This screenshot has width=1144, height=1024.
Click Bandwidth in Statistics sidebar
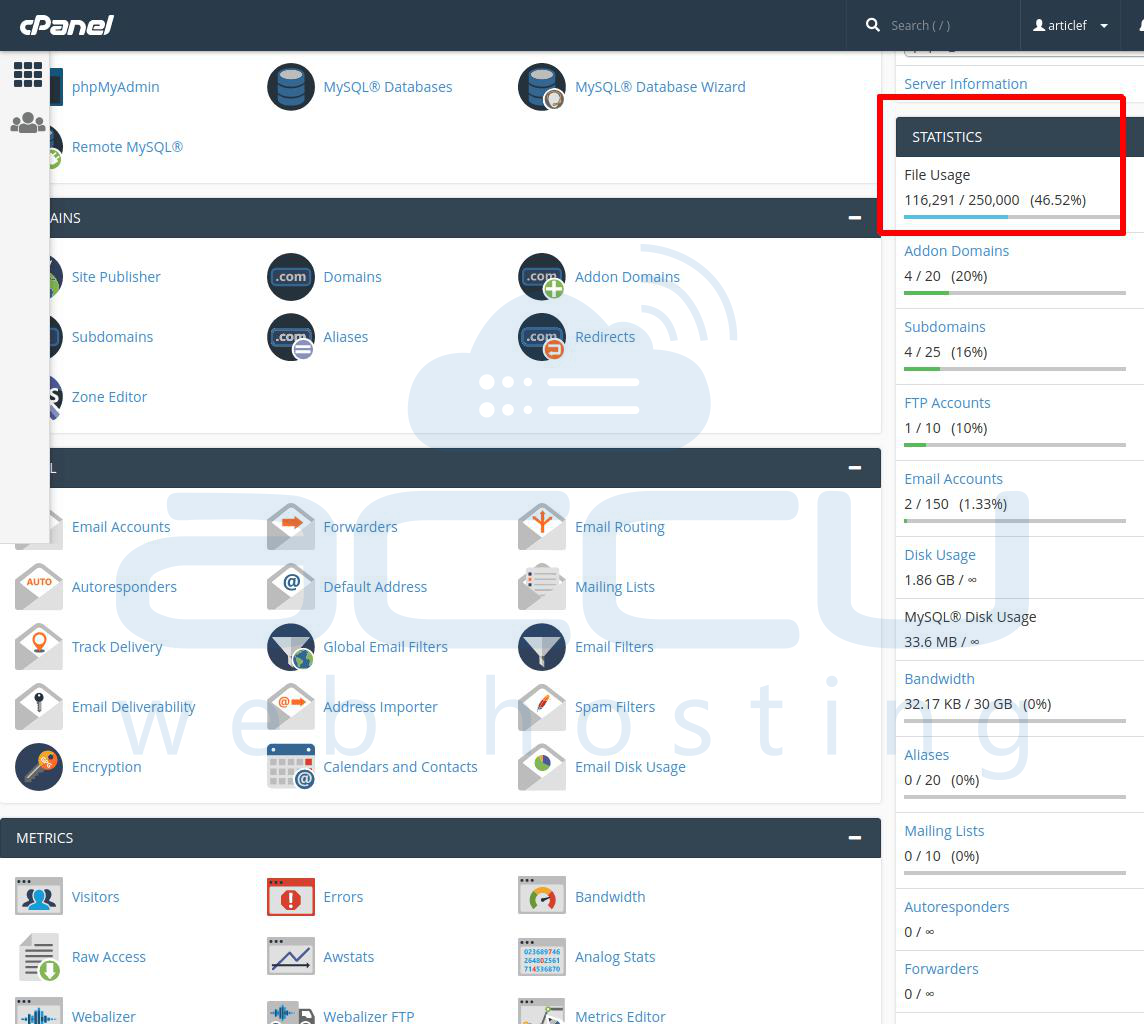[939, 679]
